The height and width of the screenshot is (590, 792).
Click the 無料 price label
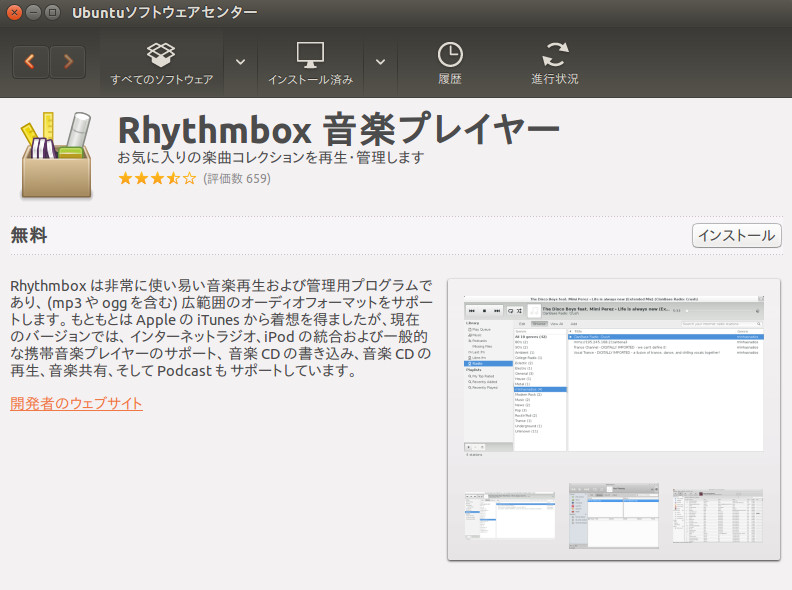point(29,235)
